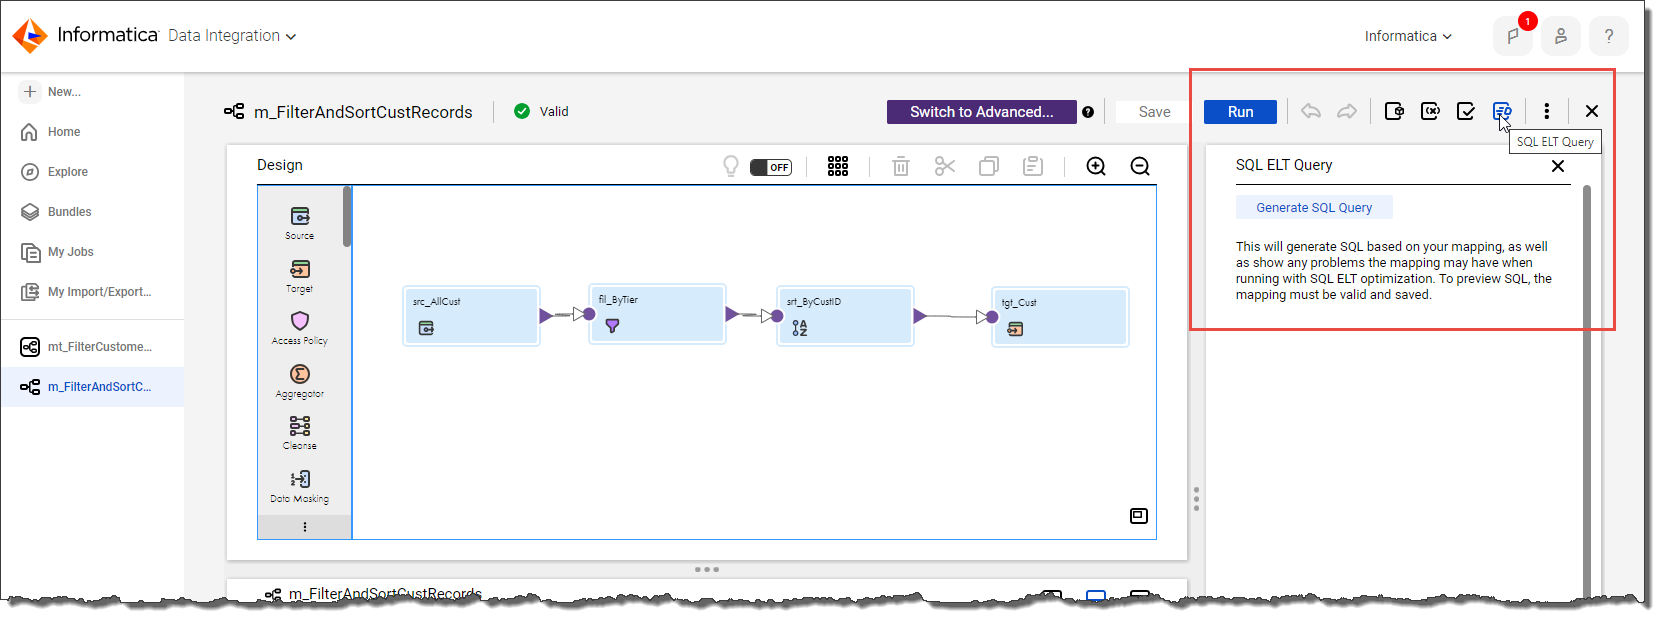This screenshot has height=618, width=1660.
Task: Click the Run button
Action: (1241, 112)
